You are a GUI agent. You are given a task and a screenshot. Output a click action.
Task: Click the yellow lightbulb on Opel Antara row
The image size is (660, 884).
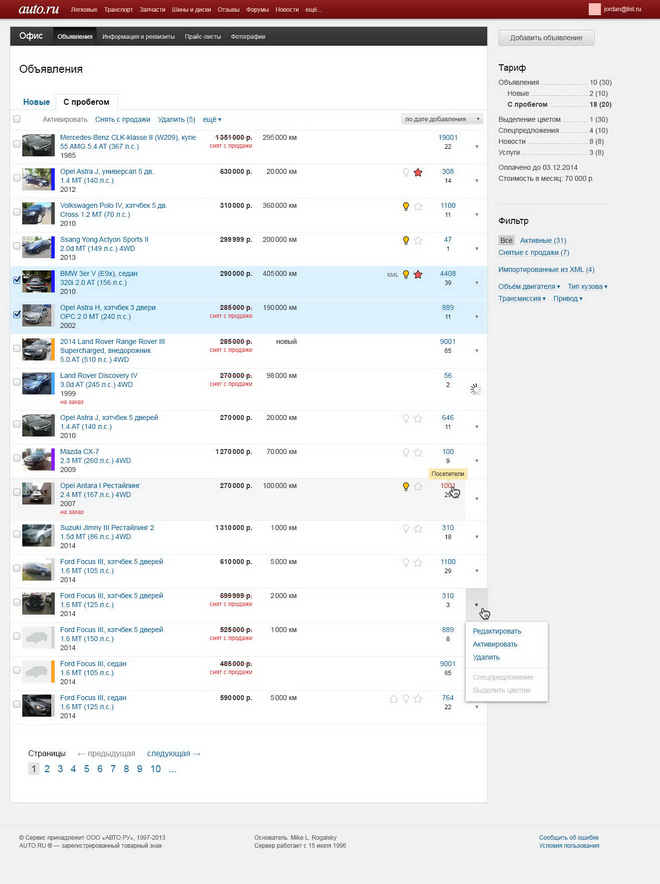(x=405, y=487)
